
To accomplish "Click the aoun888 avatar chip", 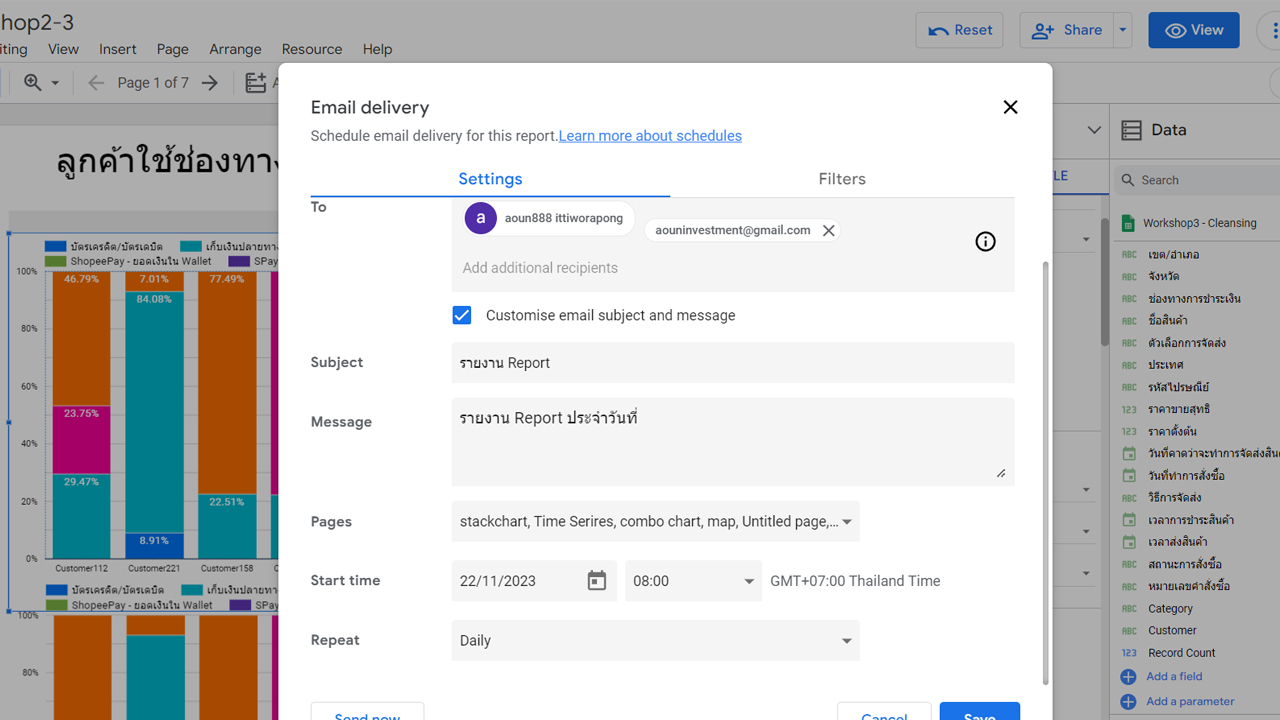I will pyautogui.click(x=550, y=218).
